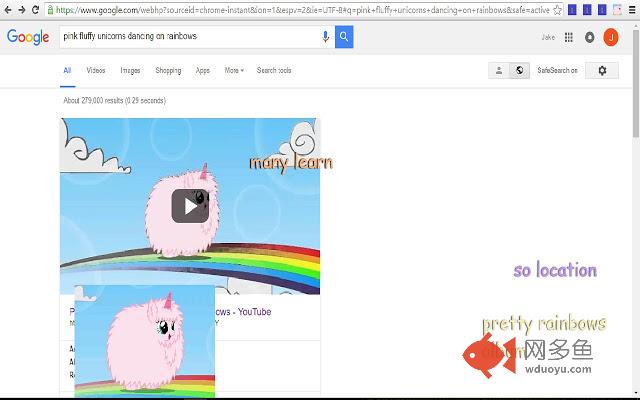Click the second blue extension icon
Viewport: 640px width, 400px height.
click(587, 10)
